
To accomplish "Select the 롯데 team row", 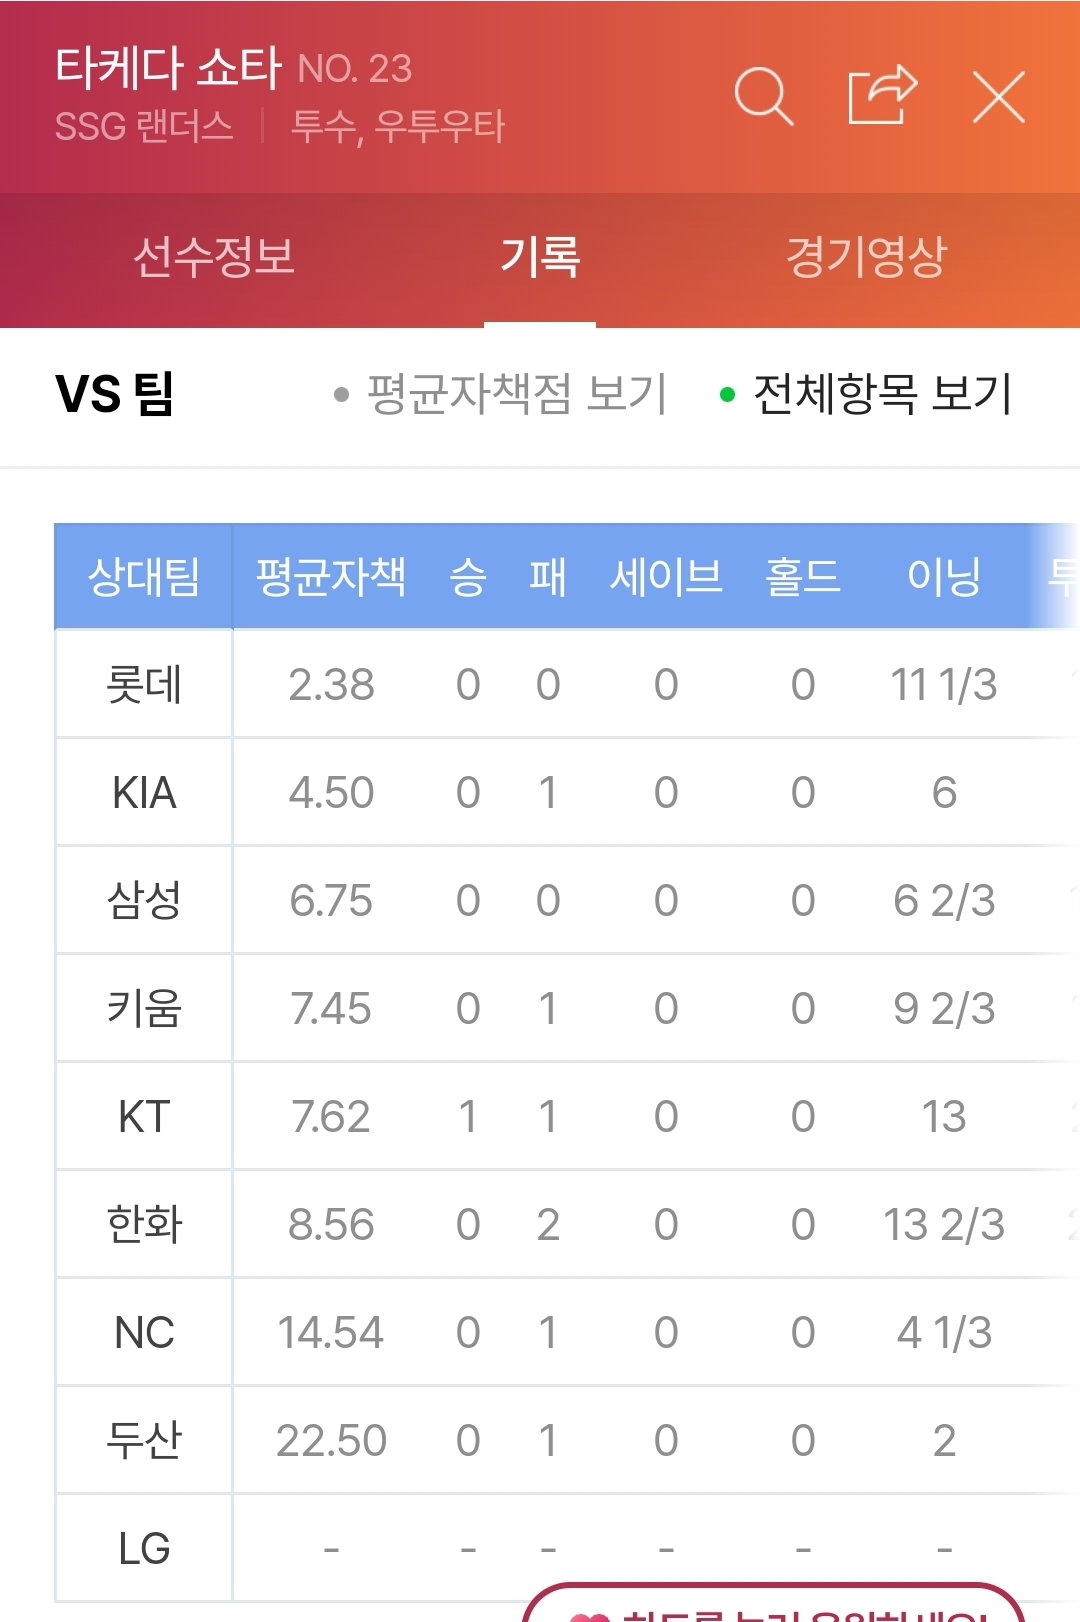I will point(567,685).
